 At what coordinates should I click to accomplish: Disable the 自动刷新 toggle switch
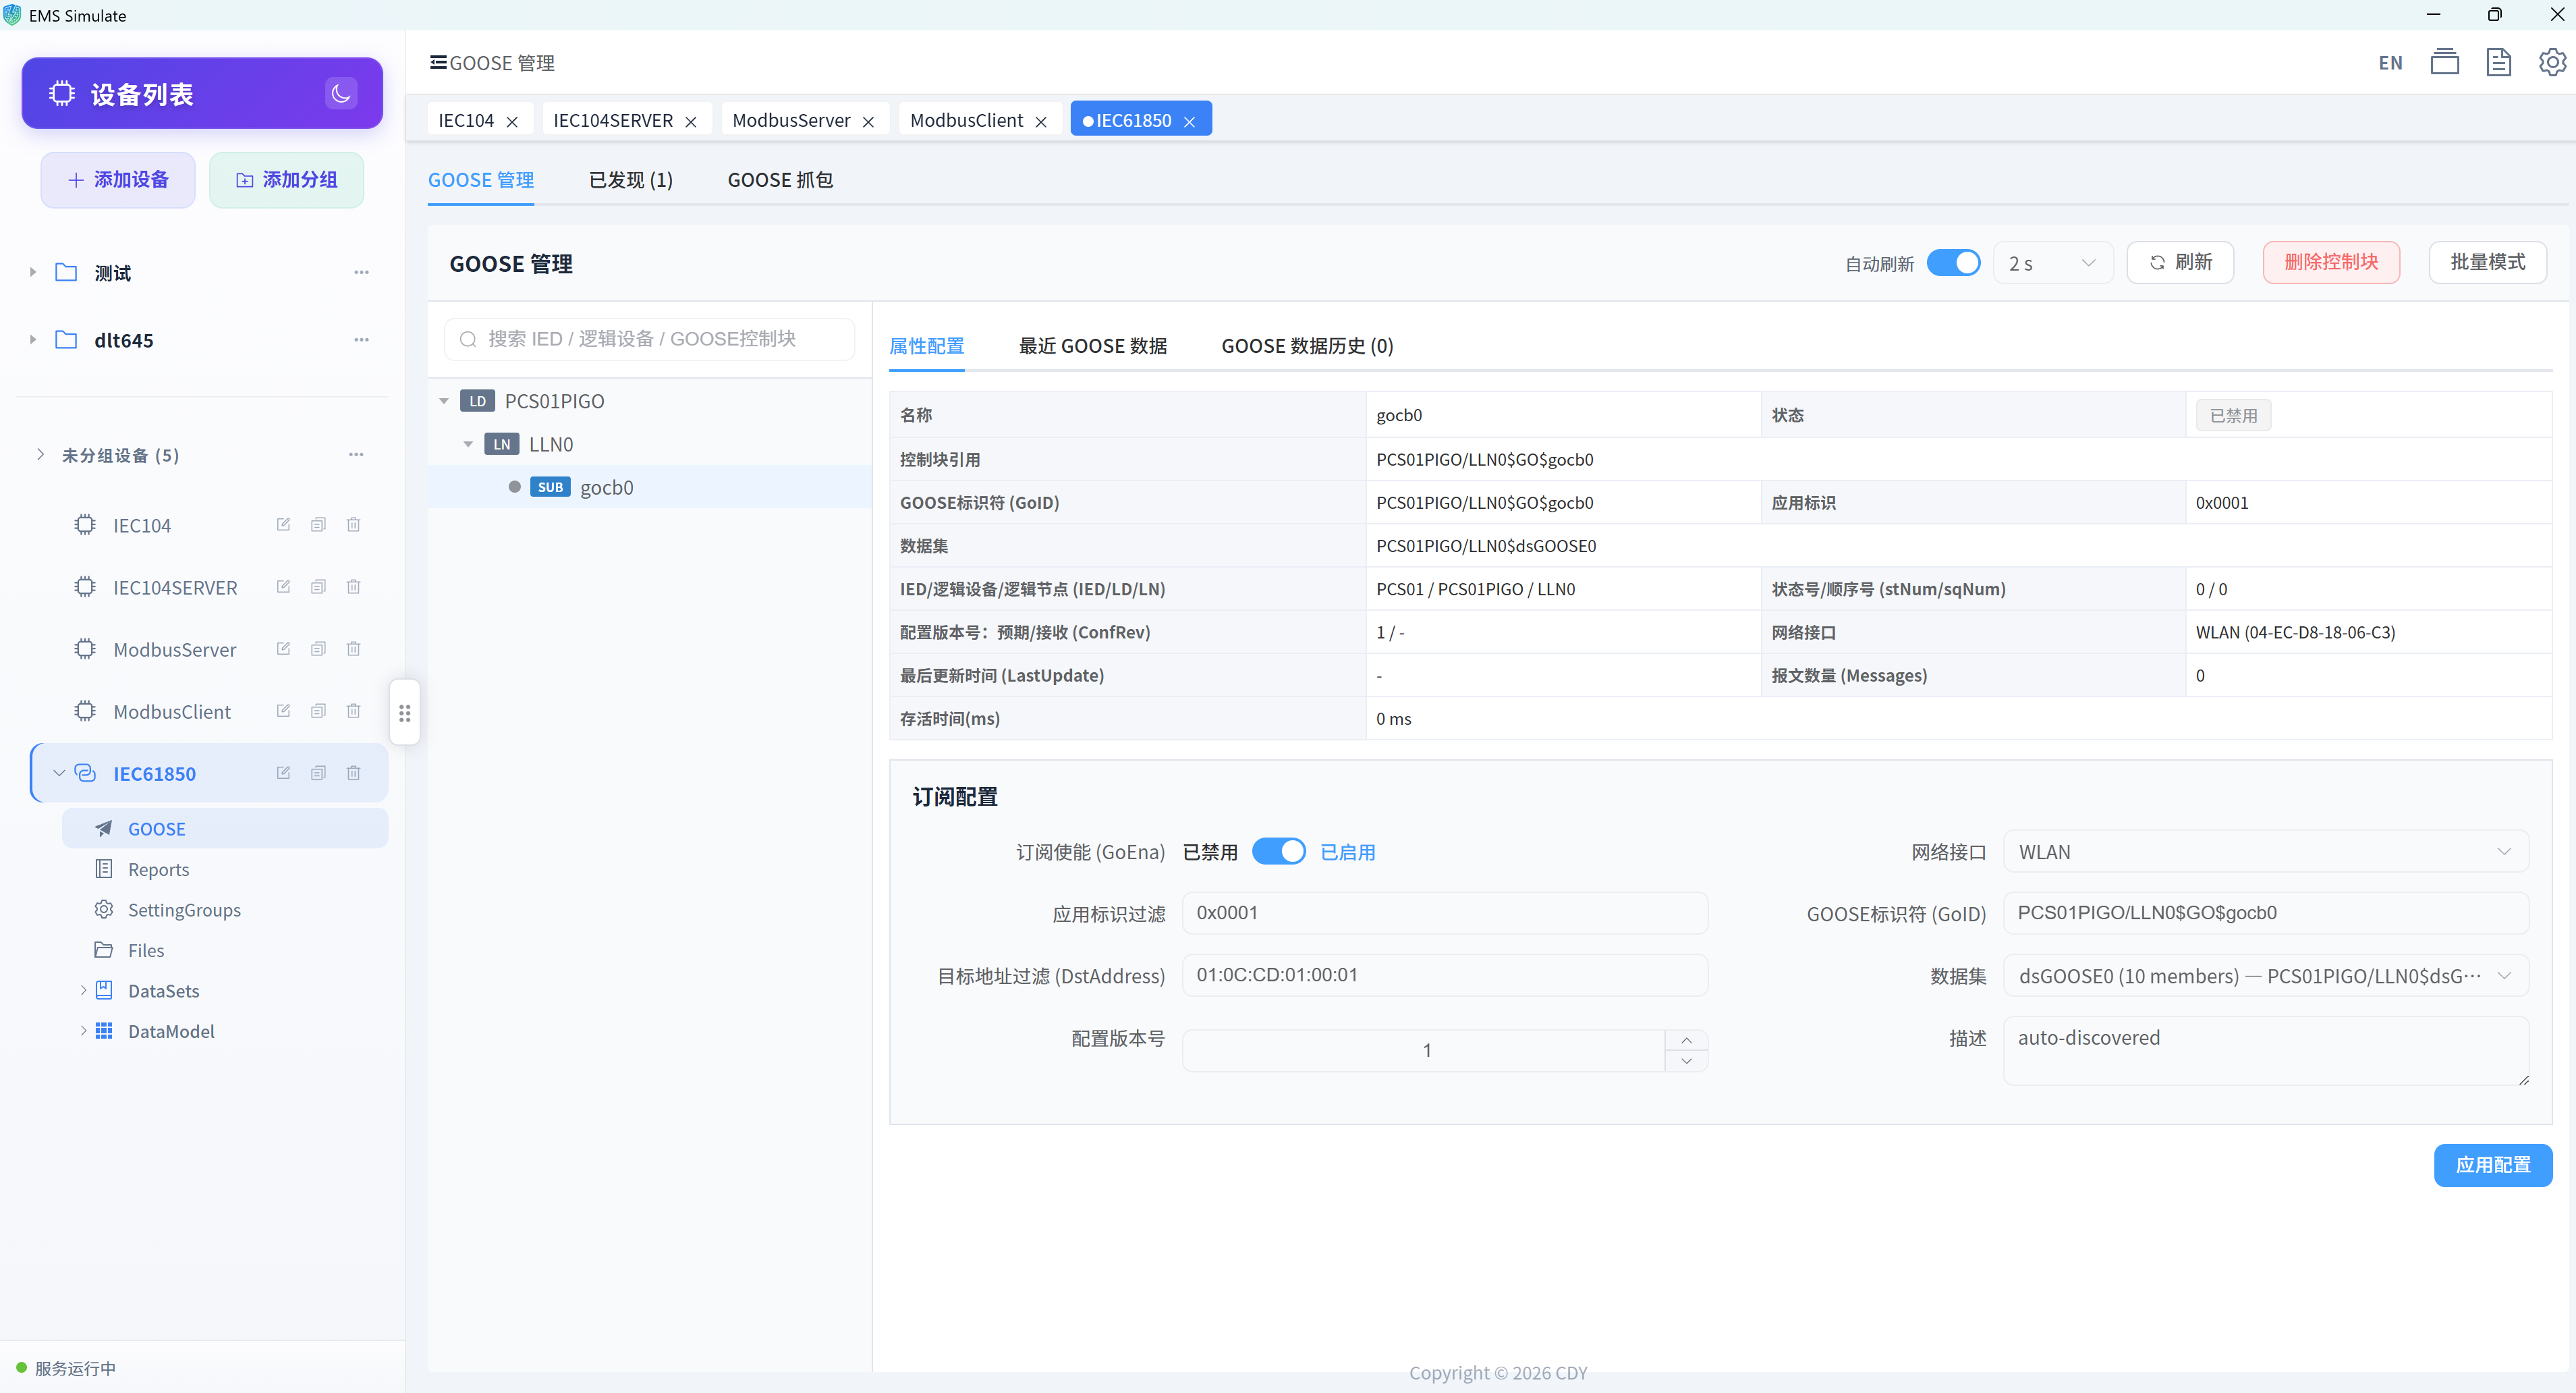point(1953,263)
